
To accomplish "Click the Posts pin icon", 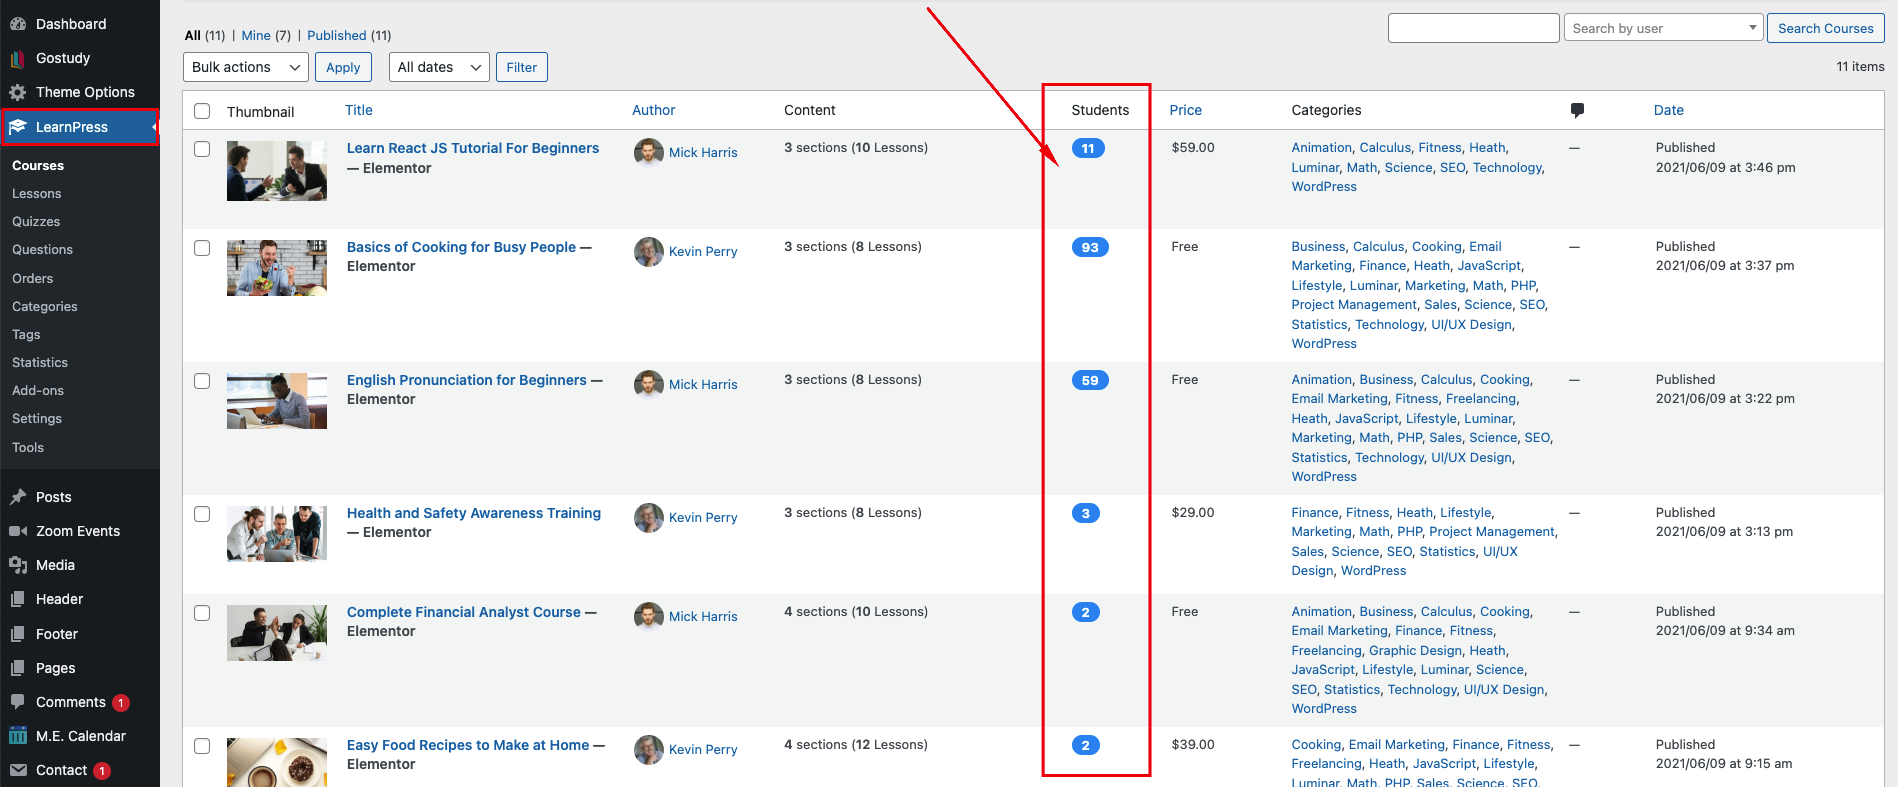I will (18, 497).
